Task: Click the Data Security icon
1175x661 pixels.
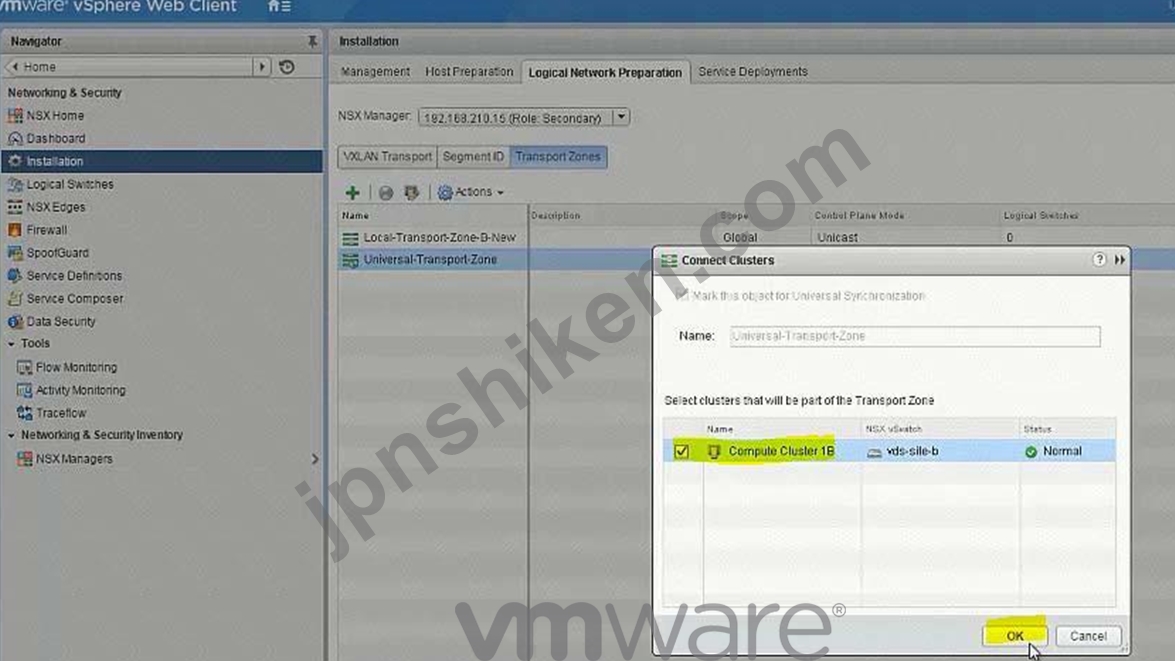Action: [15, 322]
